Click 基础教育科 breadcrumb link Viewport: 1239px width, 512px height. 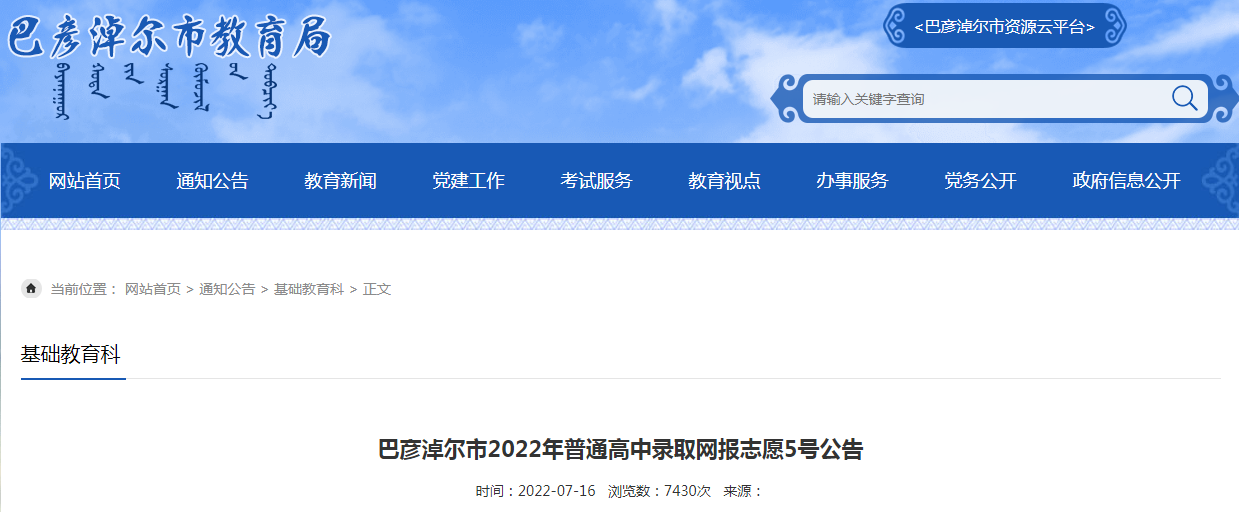[x=309, y=289]
